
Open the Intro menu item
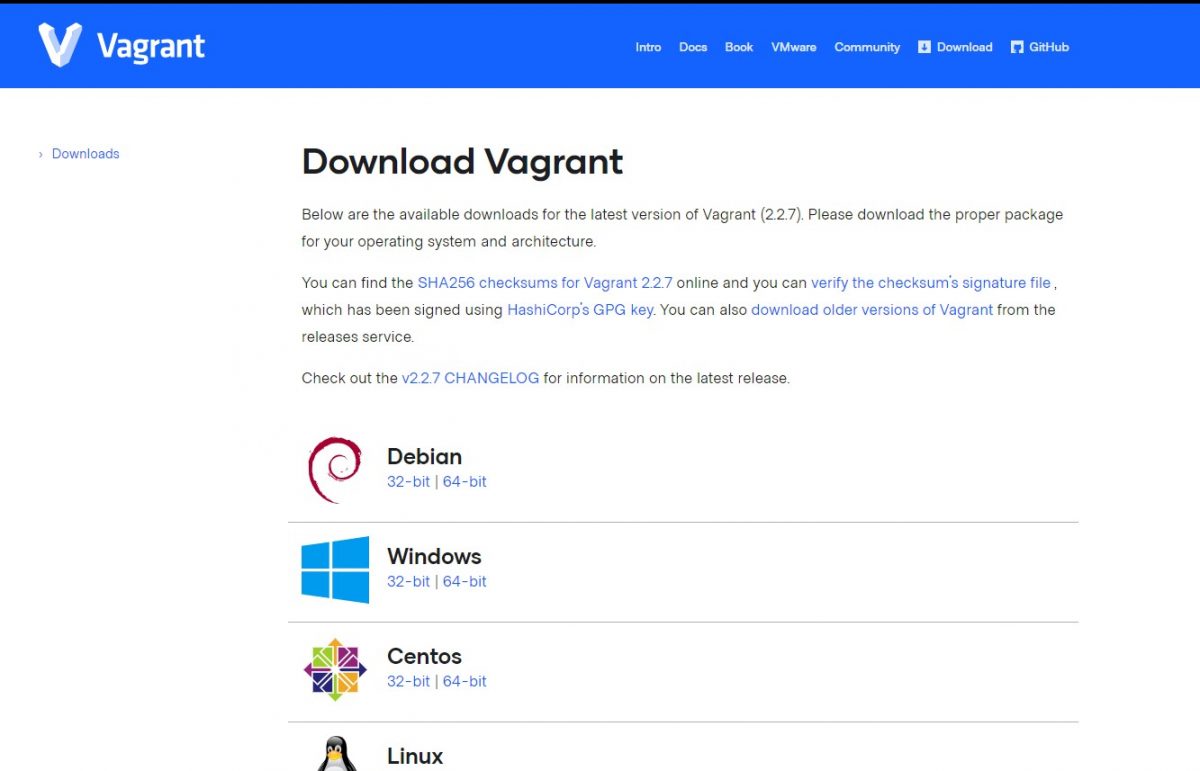(648, 47)
